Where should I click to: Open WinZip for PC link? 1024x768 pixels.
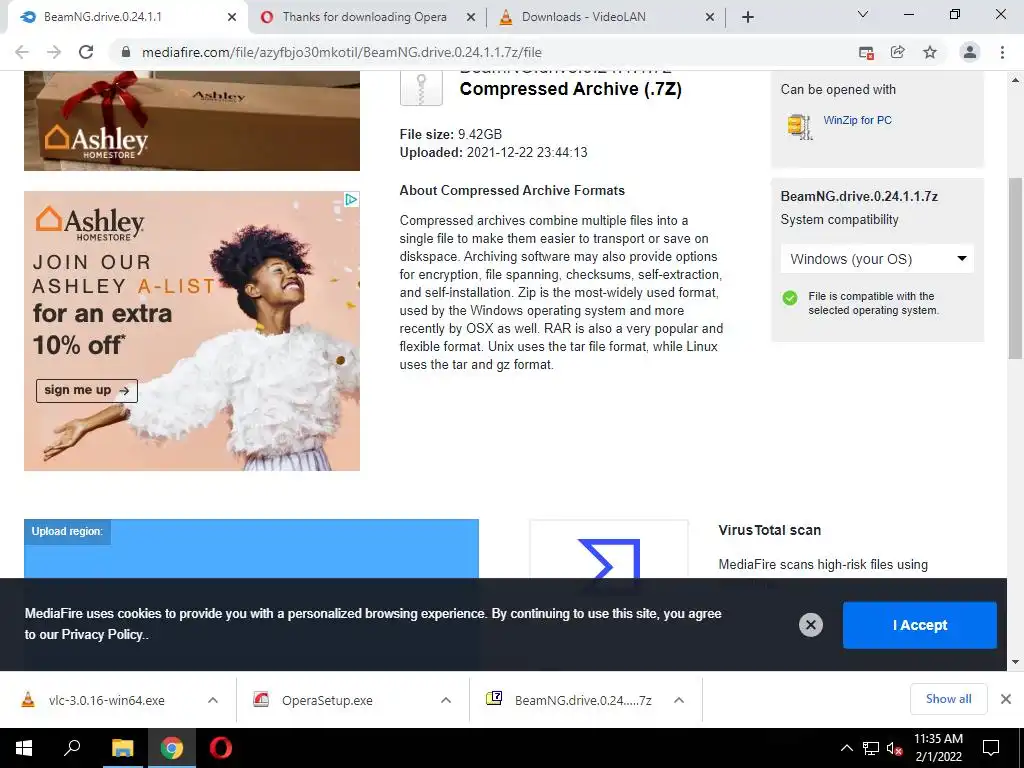(x=857, y=120)
